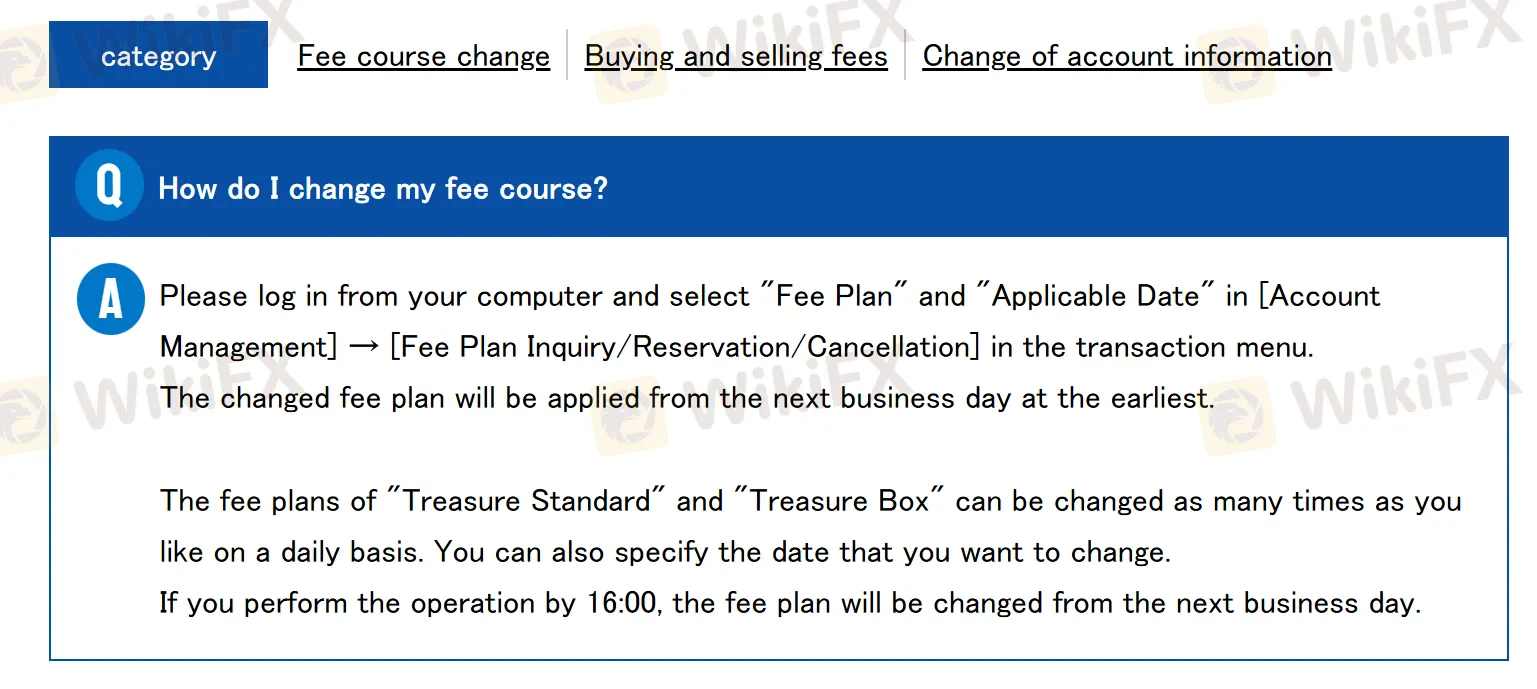This screenshot has height=689, width=1537.
Task: Click the "Treasure Box" plan name
Action: pos(839,500)
